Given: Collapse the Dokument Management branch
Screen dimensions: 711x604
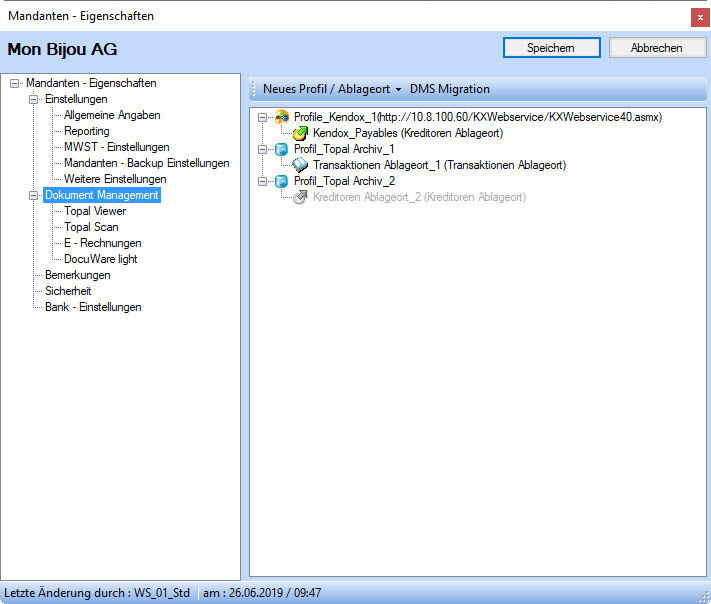Looking at the screenshot, I should pos(34,195).
